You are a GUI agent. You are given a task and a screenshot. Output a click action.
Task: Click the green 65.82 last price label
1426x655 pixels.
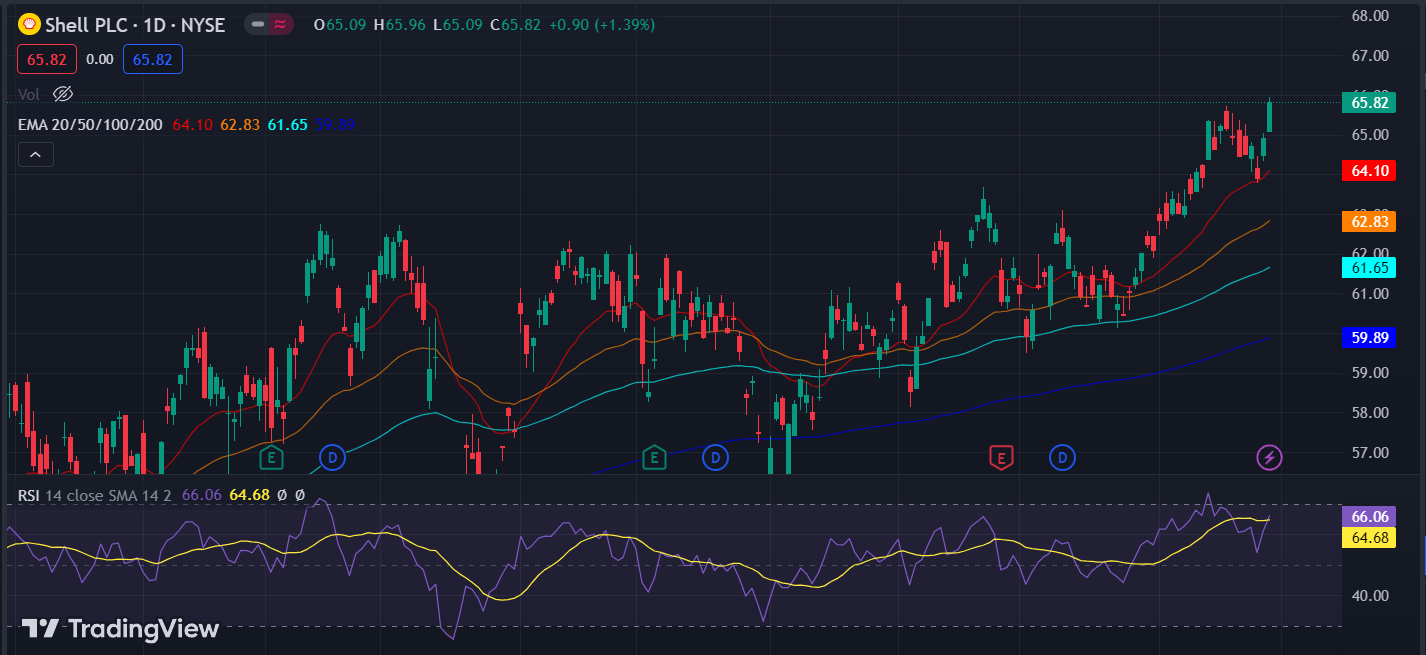(x=1369, y=102)
